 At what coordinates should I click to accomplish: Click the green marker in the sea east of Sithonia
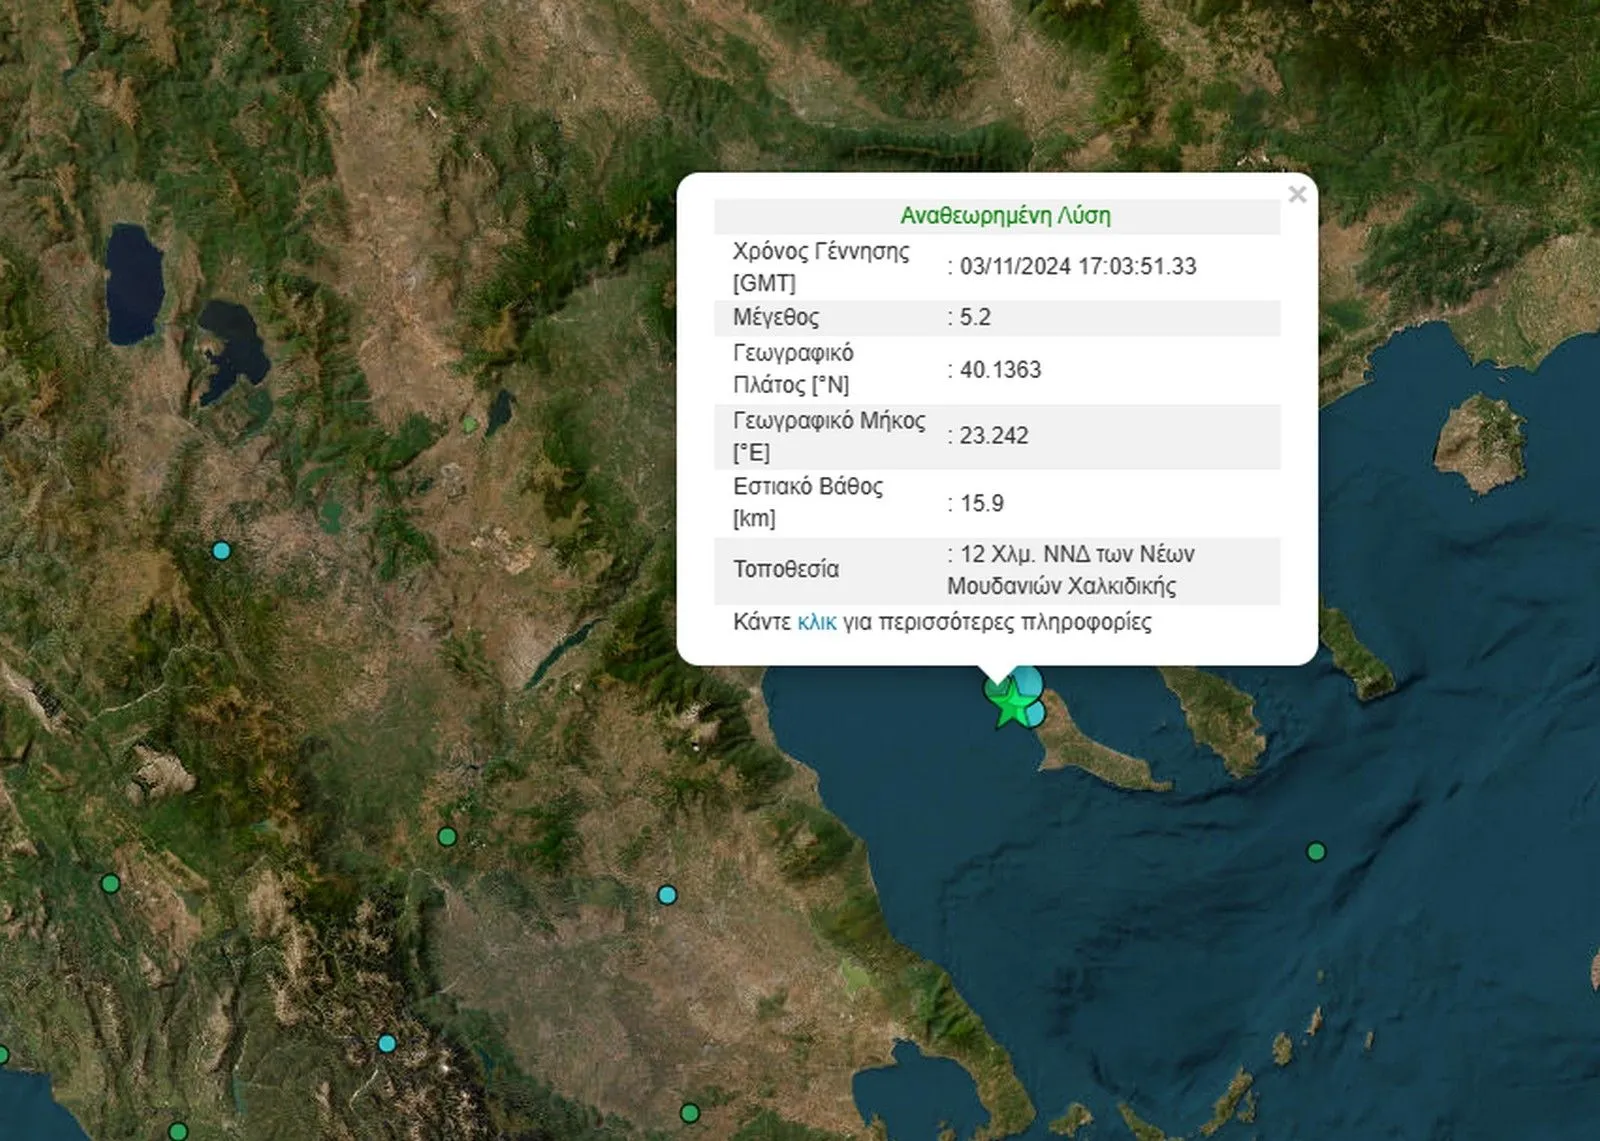coord(1316,852)
